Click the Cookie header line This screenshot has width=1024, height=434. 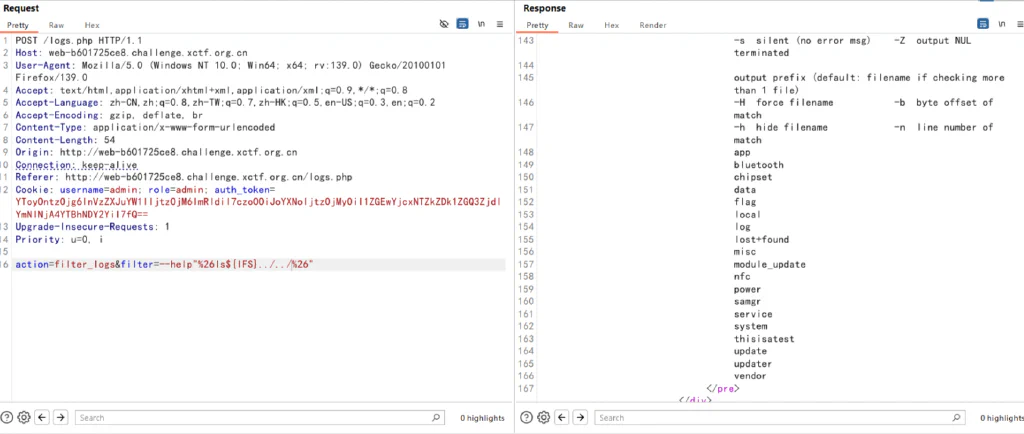(258, 202)
